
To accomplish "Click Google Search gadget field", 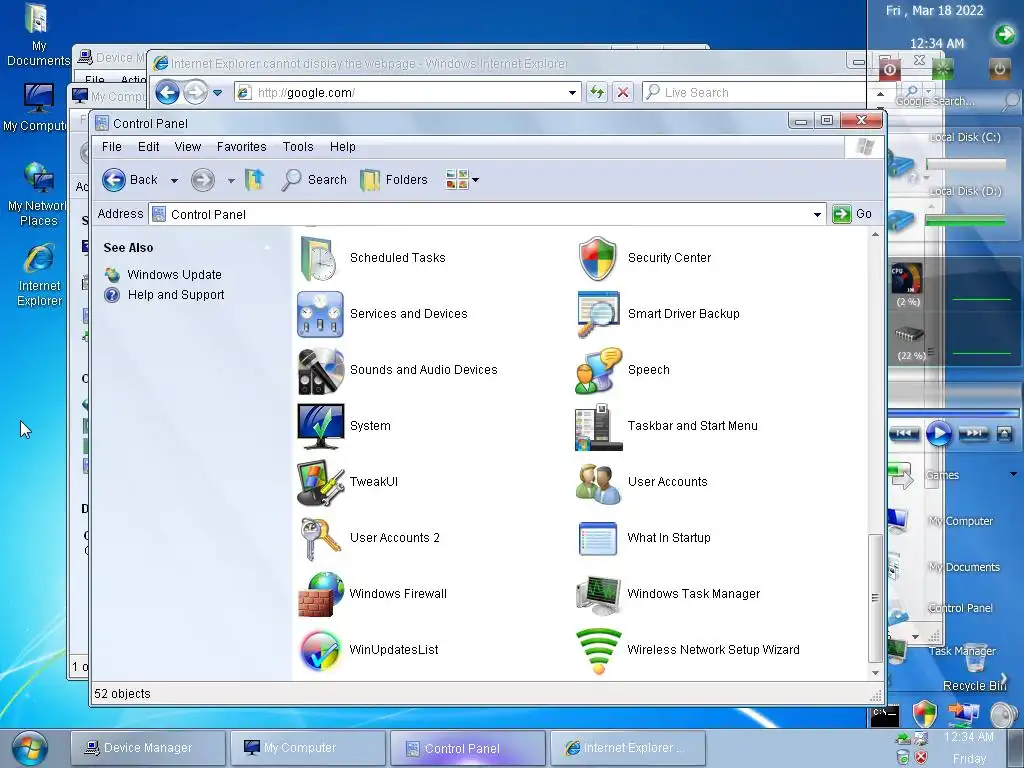I will coord(945,101).
